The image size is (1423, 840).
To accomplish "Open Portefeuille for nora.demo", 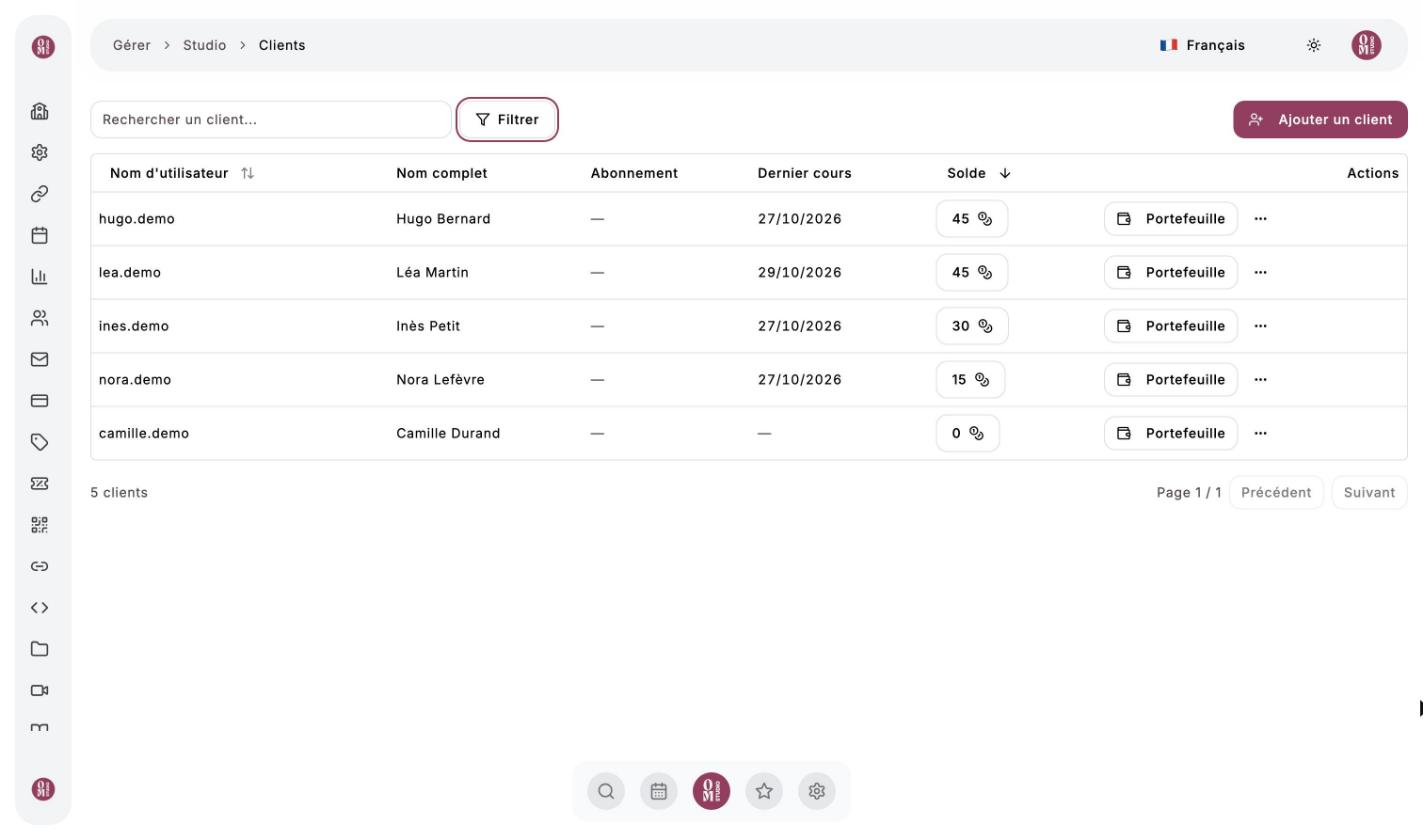I will (x=1171, y=379).
